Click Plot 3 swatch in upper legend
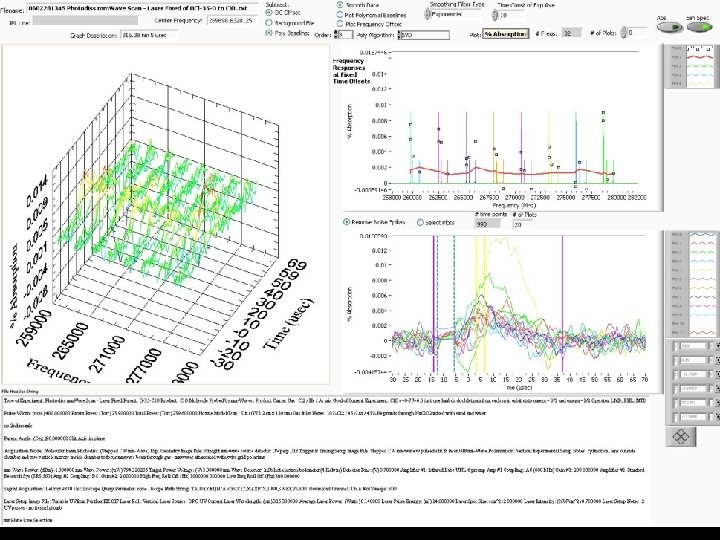 [700, 75]
